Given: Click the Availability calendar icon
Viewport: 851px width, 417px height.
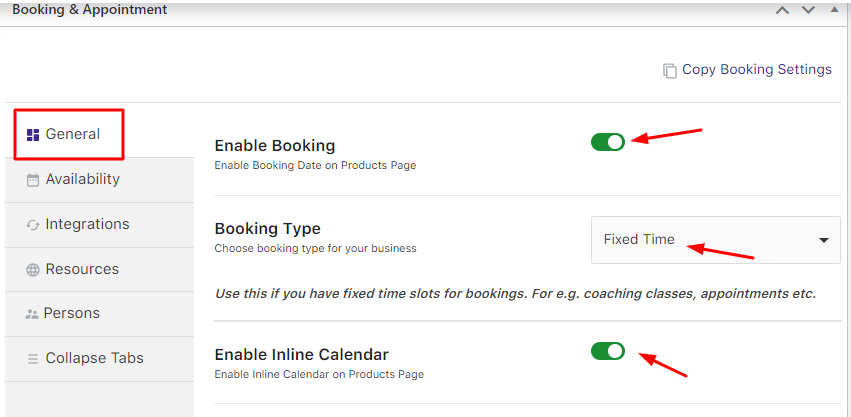Looking at the screenshot, I should click(x=33, y=180).
